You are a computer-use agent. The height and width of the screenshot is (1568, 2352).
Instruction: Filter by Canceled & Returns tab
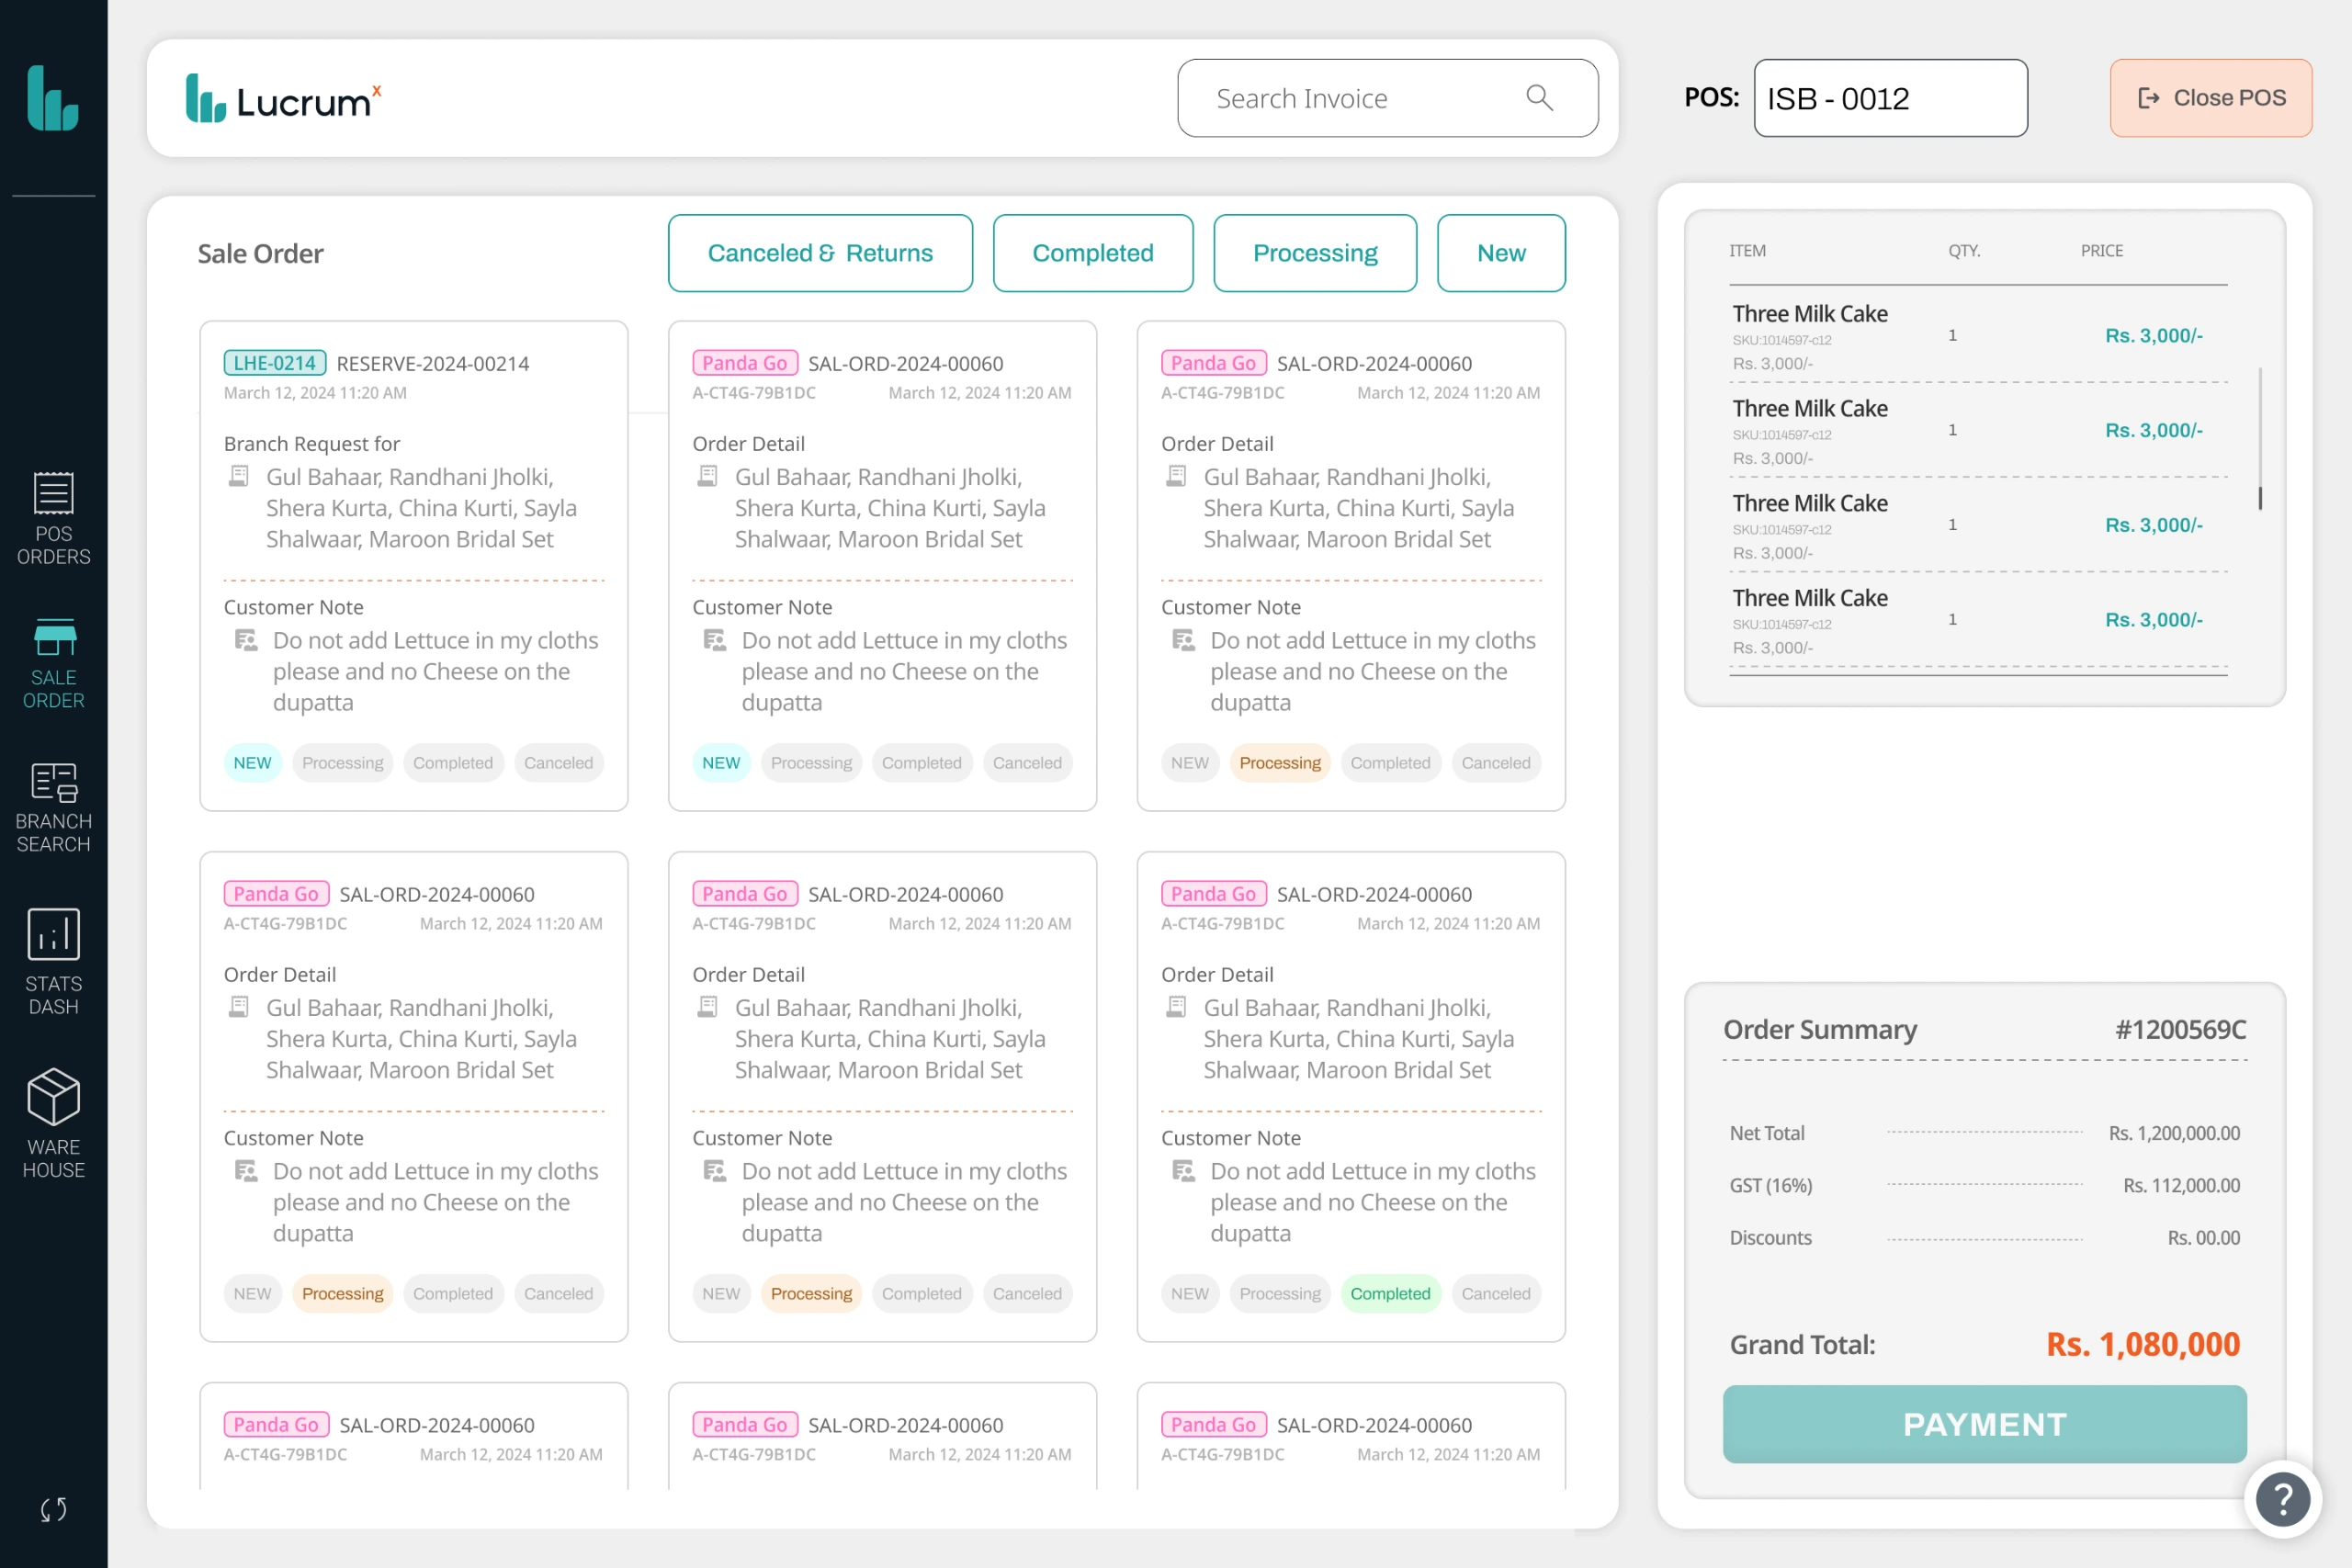pos(820,253)
